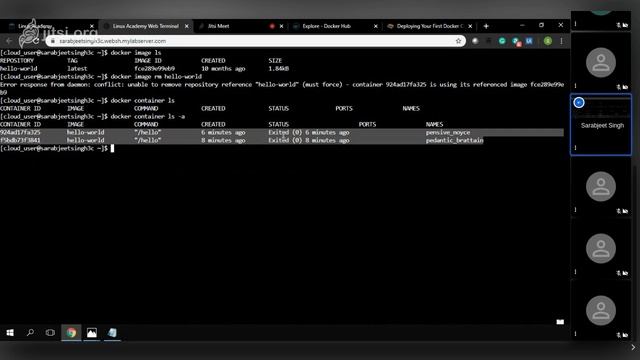Click the container name pedantic_brattain
640x360 pixels.
pos(454,140)
